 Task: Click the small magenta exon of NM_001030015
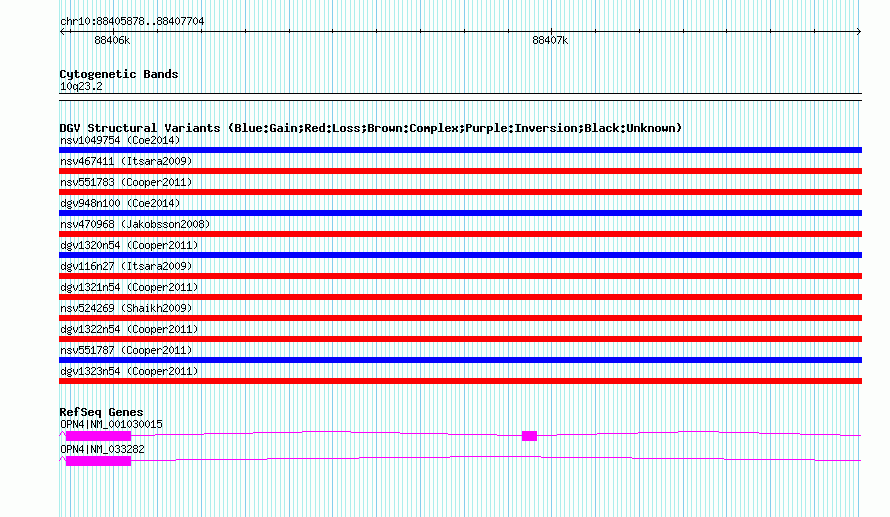(529, 436)
